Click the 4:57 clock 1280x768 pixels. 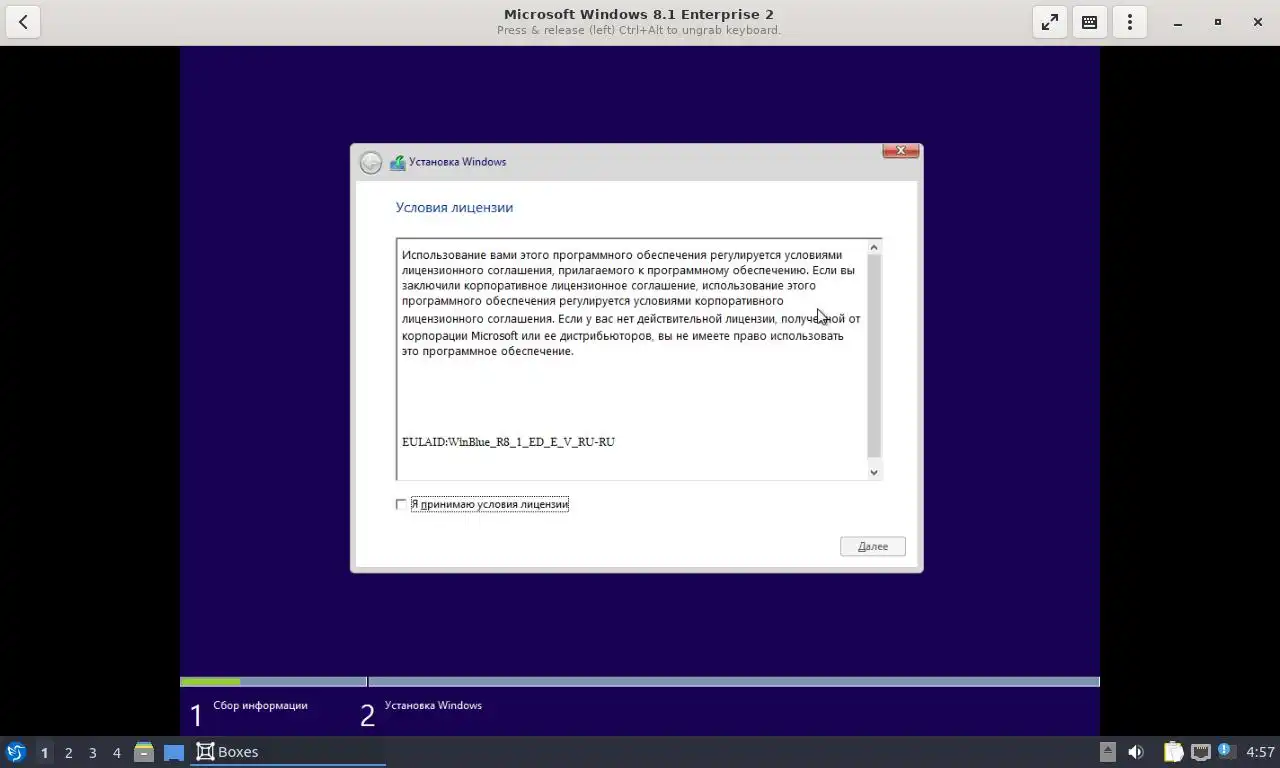[1260, 752]
